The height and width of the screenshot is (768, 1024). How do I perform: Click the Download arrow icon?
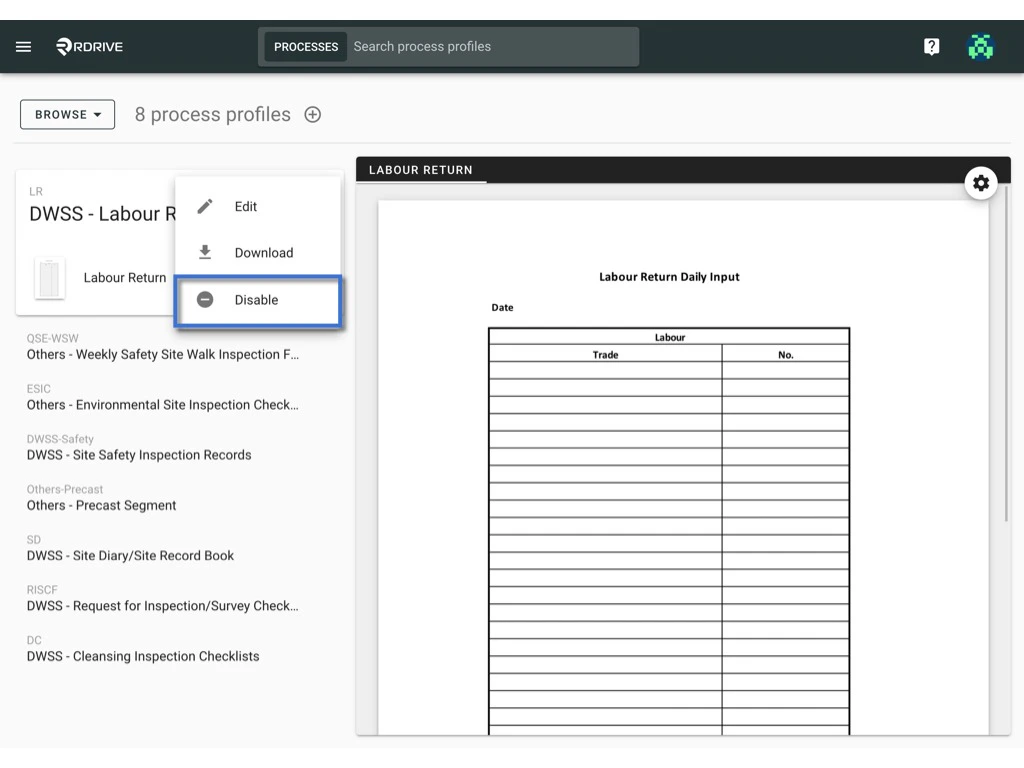[x=205, y=252]
